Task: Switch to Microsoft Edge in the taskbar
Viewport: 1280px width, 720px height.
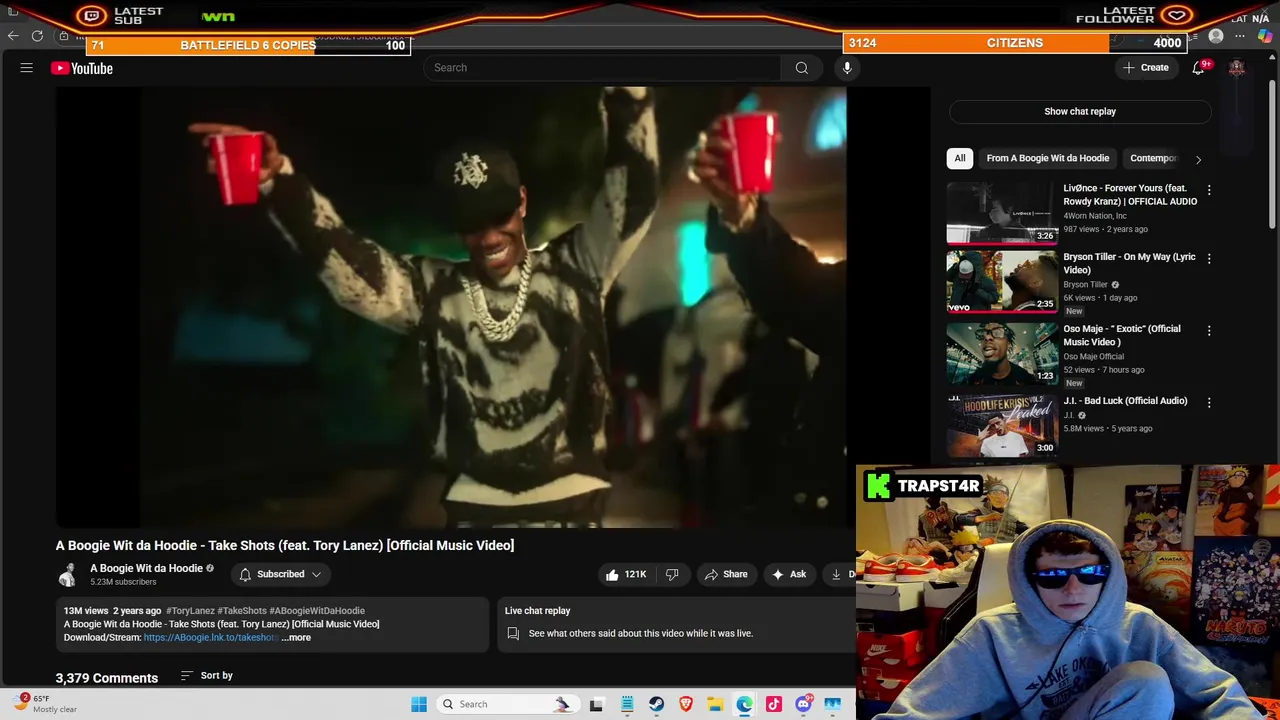Action: coord(744,704)
